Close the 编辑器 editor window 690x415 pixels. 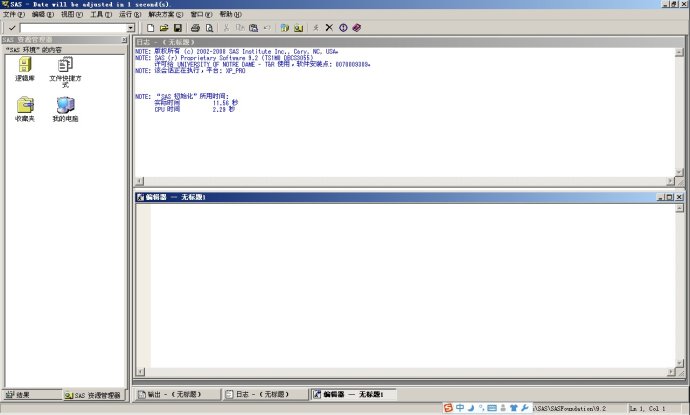pos(679,197)
